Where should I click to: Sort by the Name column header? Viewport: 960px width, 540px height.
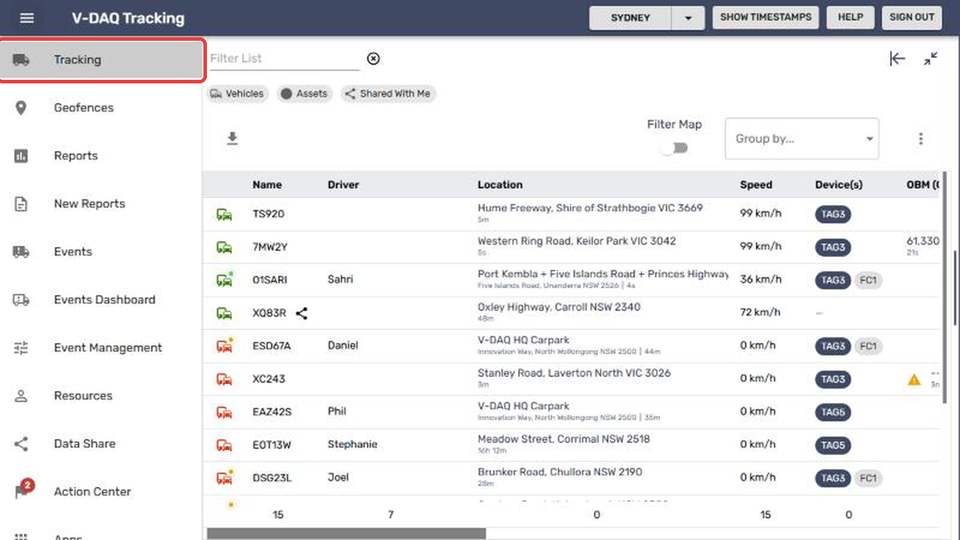tap(267, 185)
